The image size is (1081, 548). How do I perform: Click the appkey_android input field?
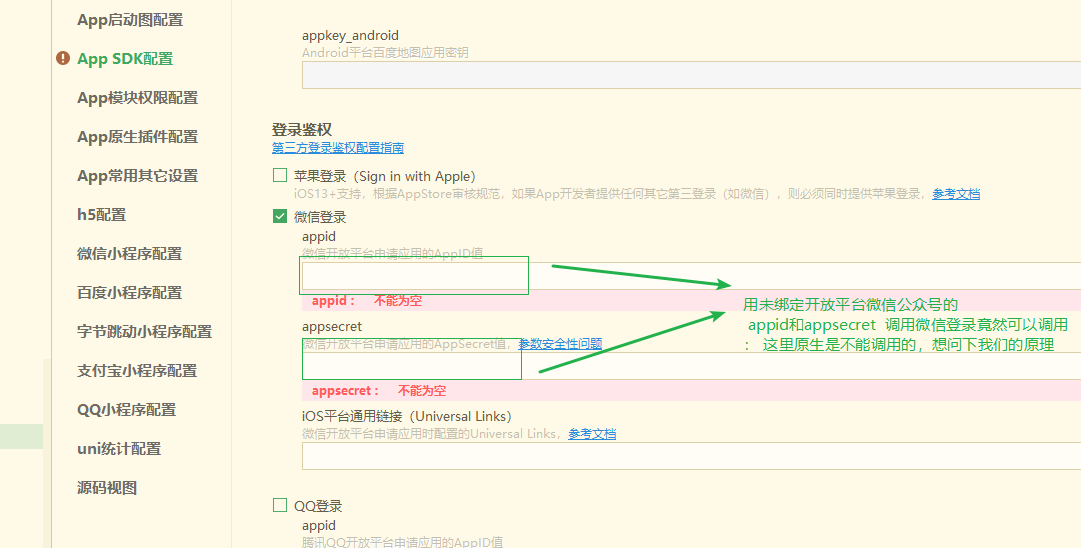pos(690,76)
